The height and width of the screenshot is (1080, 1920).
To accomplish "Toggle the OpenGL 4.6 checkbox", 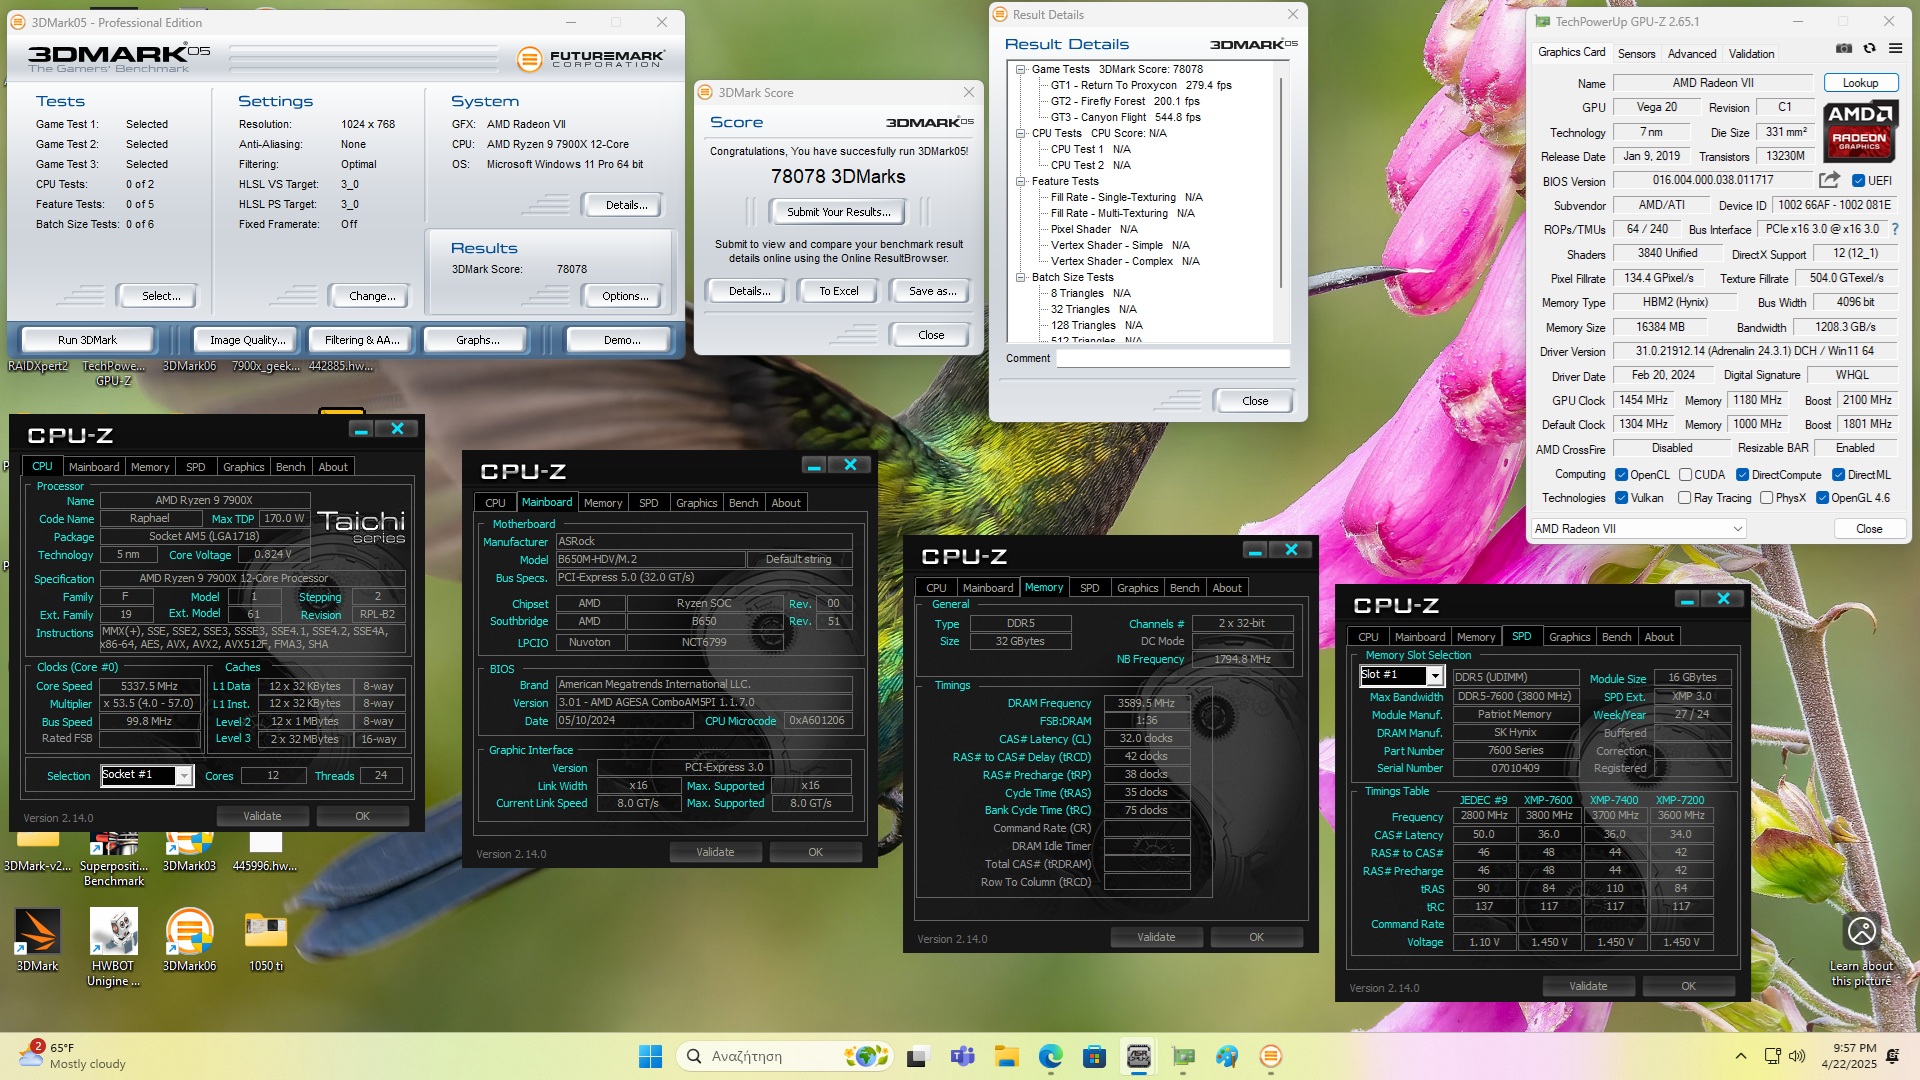I will [1822, 498].
